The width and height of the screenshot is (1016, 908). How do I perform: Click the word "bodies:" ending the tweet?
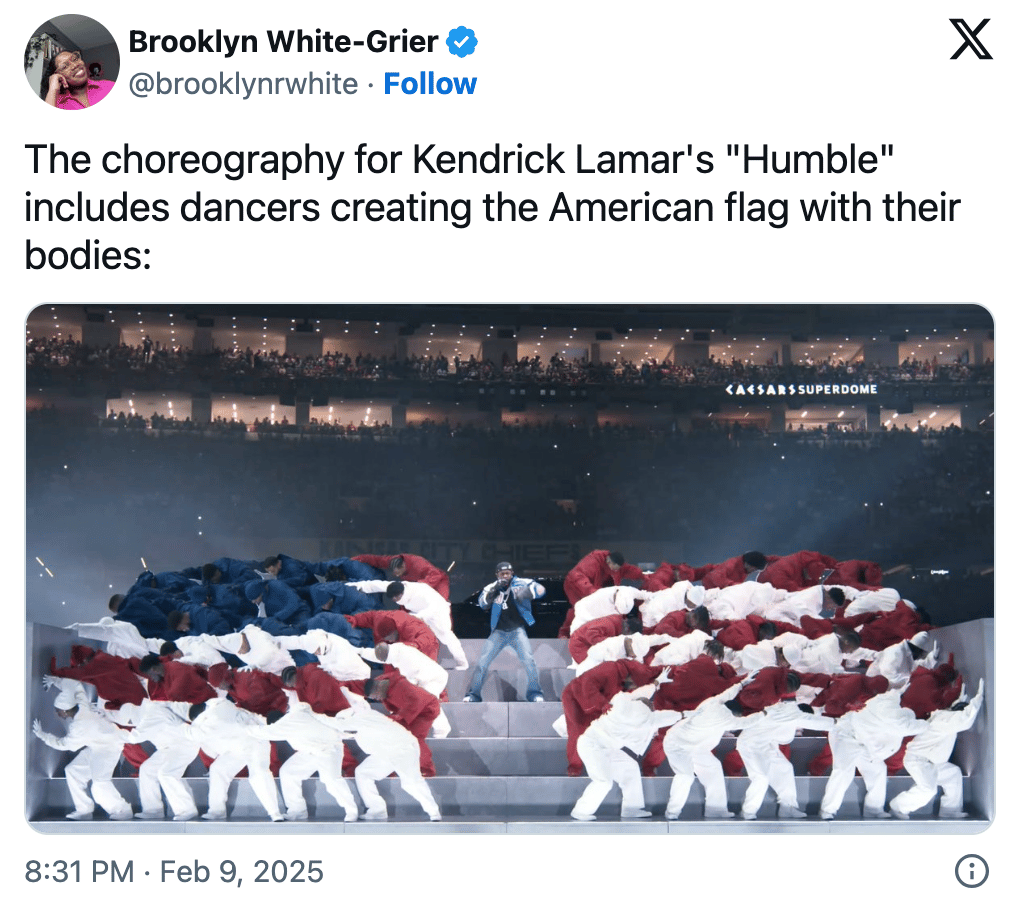tap(88, 255)
